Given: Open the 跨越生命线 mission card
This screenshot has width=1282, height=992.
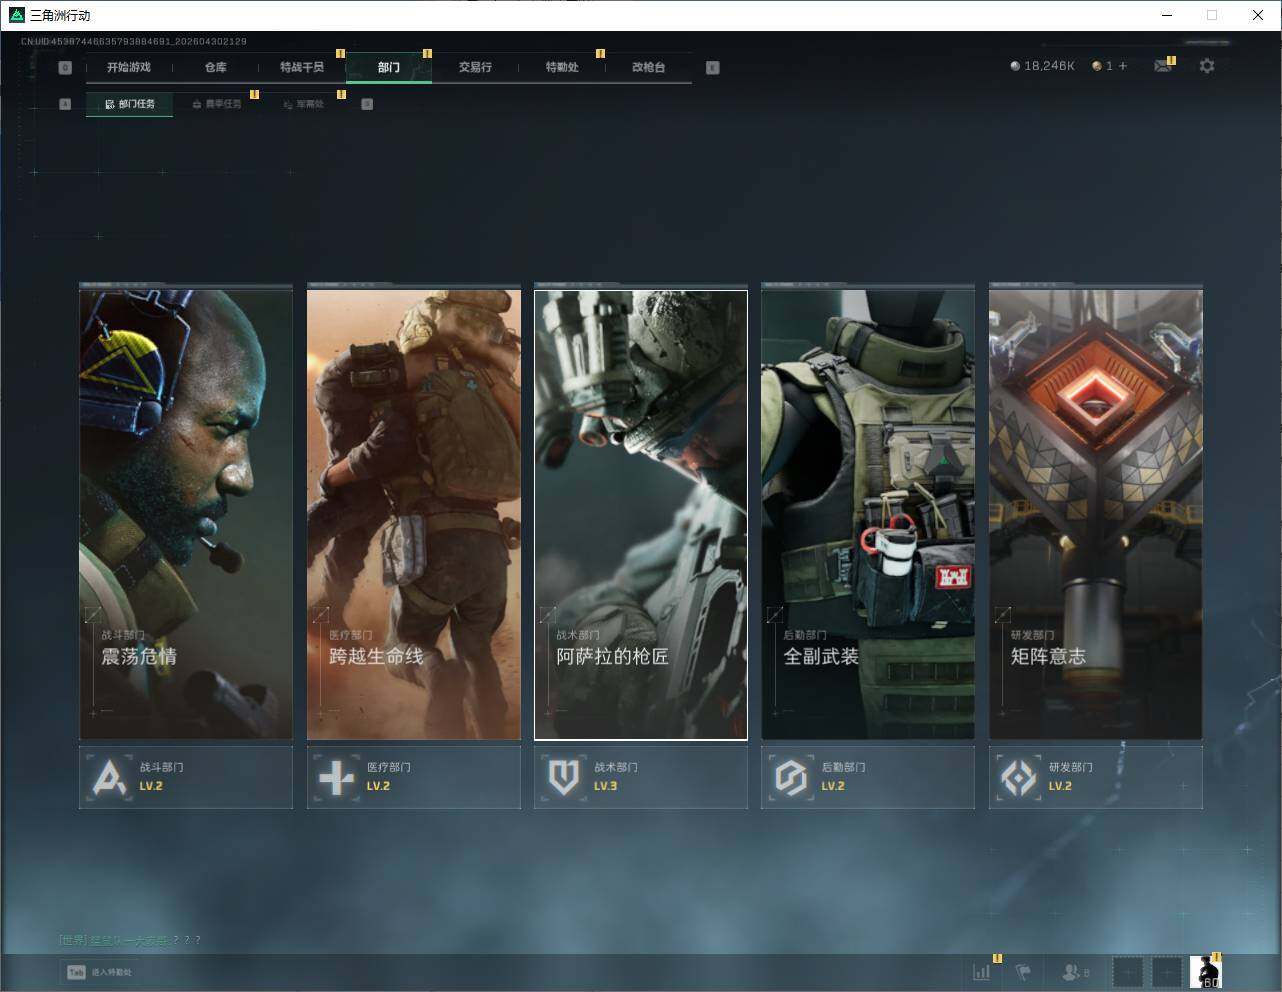Looking at the screenshot, I should pyautogui.click(x=414, y=514).
